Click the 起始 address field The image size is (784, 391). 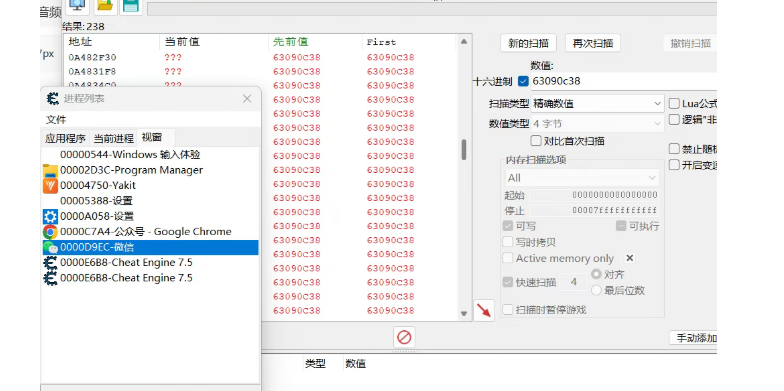[594, 195]
